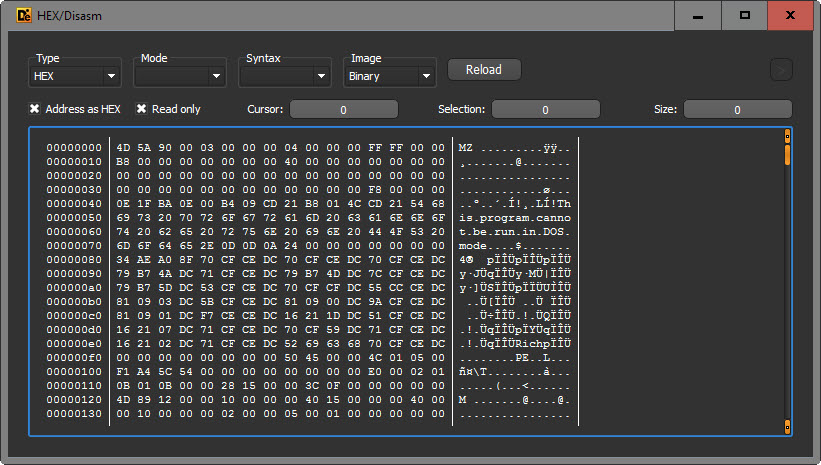Click byte F8 in row 00000030
This screenshot has height=465, width=821.
tap(375, 190)
